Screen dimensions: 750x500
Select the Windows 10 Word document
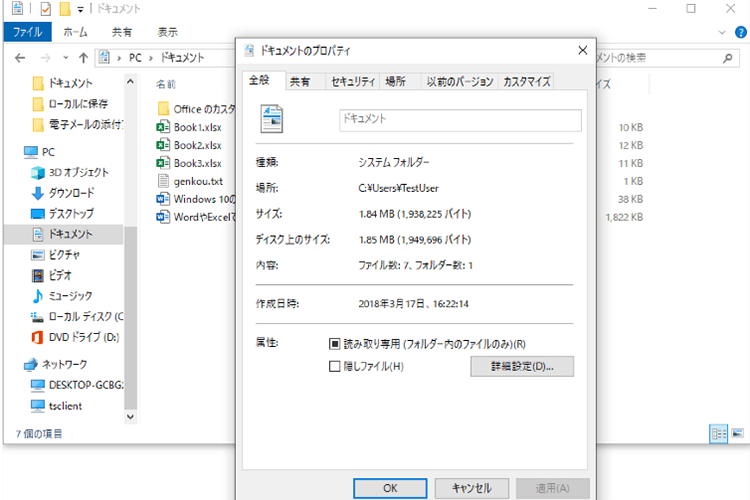[x=196, y=199]
